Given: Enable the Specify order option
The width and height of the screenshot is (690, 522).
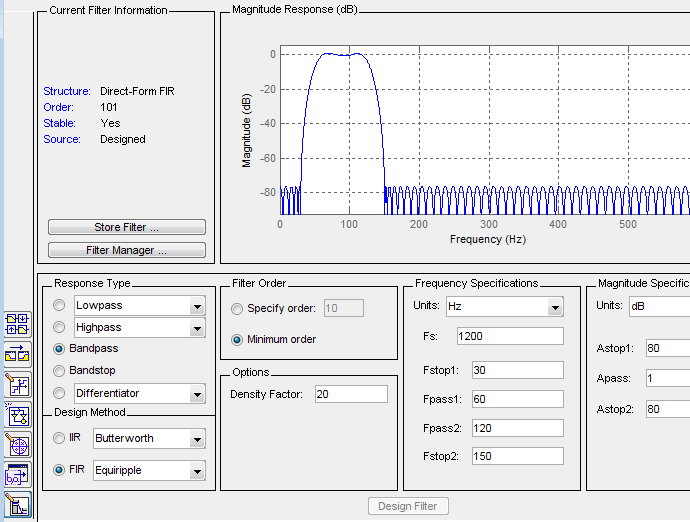Looking at the screenshot, I should [237, 309].
